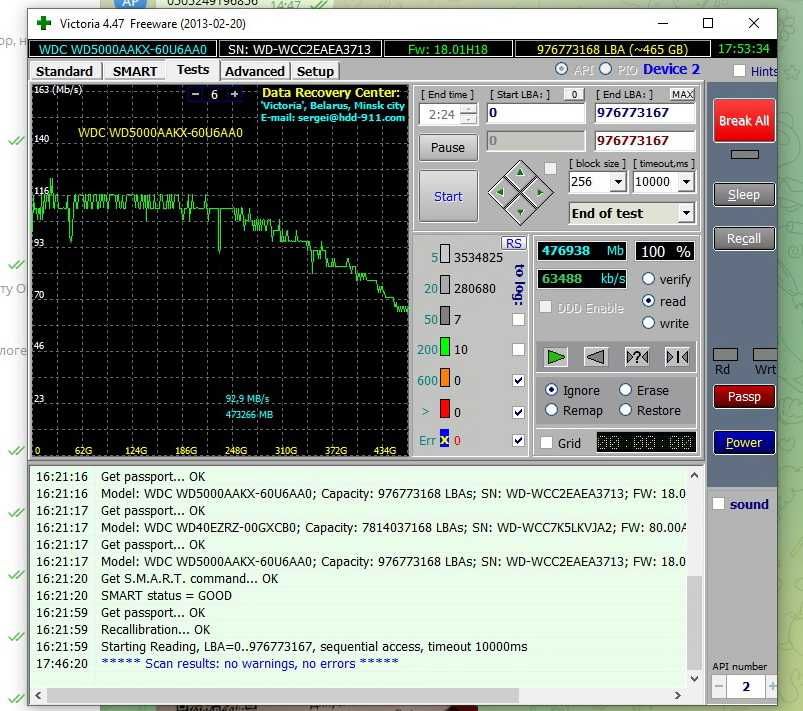Select the Restore radio option
803x711 pixels.
[x=625, y=410]
